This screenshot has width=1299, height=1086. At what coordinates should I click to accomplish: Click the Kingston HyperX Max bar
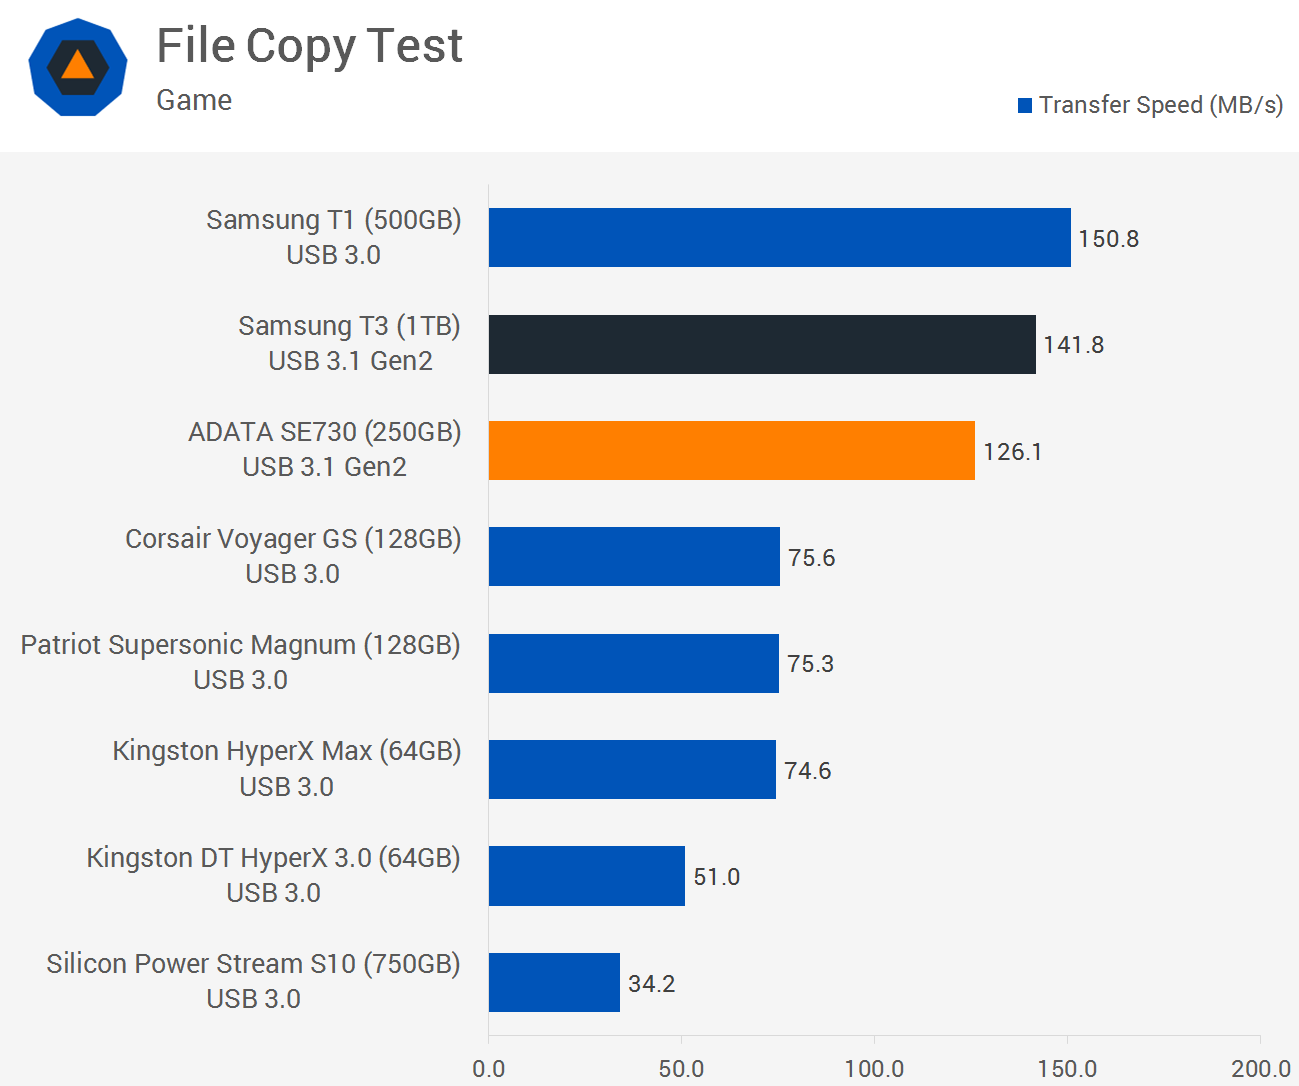632,770
